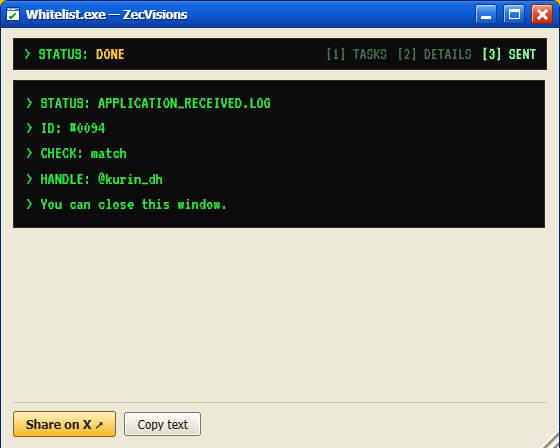Click the window title text Whitelist.exe — ZecVisions

click(106, 15)
